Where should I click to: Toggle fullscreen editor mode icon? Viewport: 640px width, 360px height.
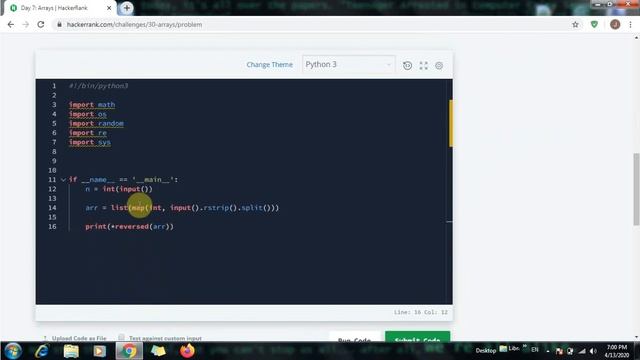(x=423, y=65)
